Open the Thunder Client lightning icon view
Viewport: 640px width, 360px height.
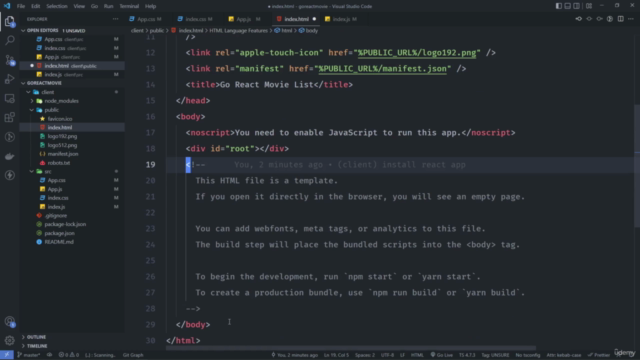point(9,175)
